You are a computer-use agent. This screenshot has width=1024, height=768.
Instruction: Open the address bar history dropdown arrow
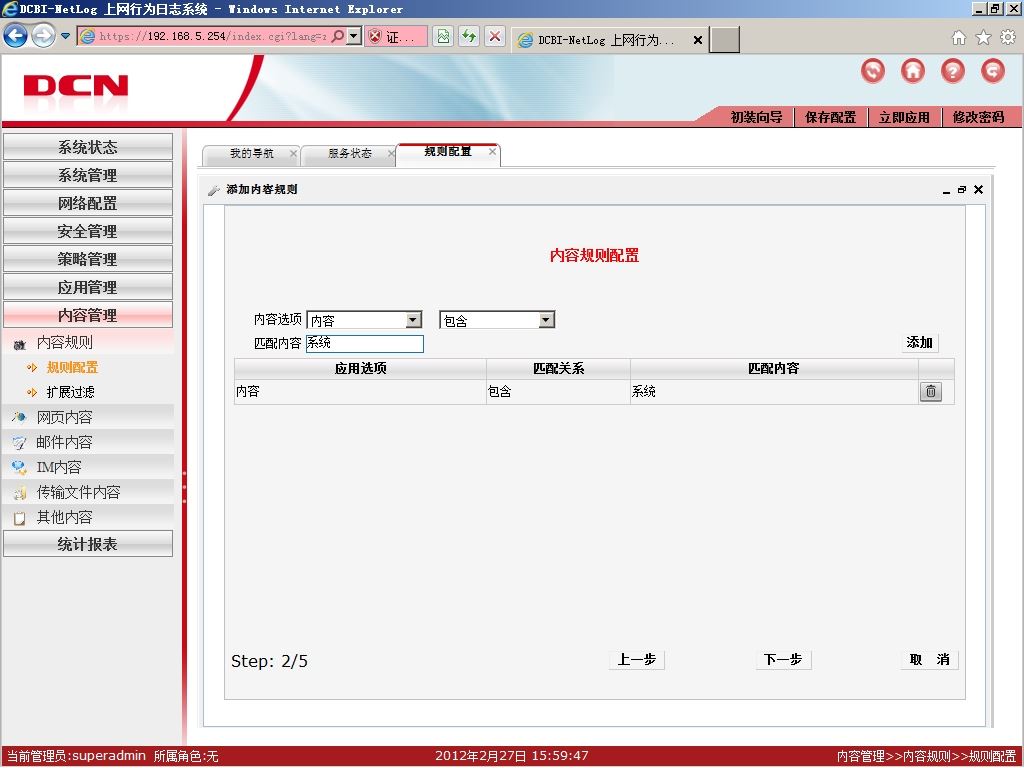point(353,36)
